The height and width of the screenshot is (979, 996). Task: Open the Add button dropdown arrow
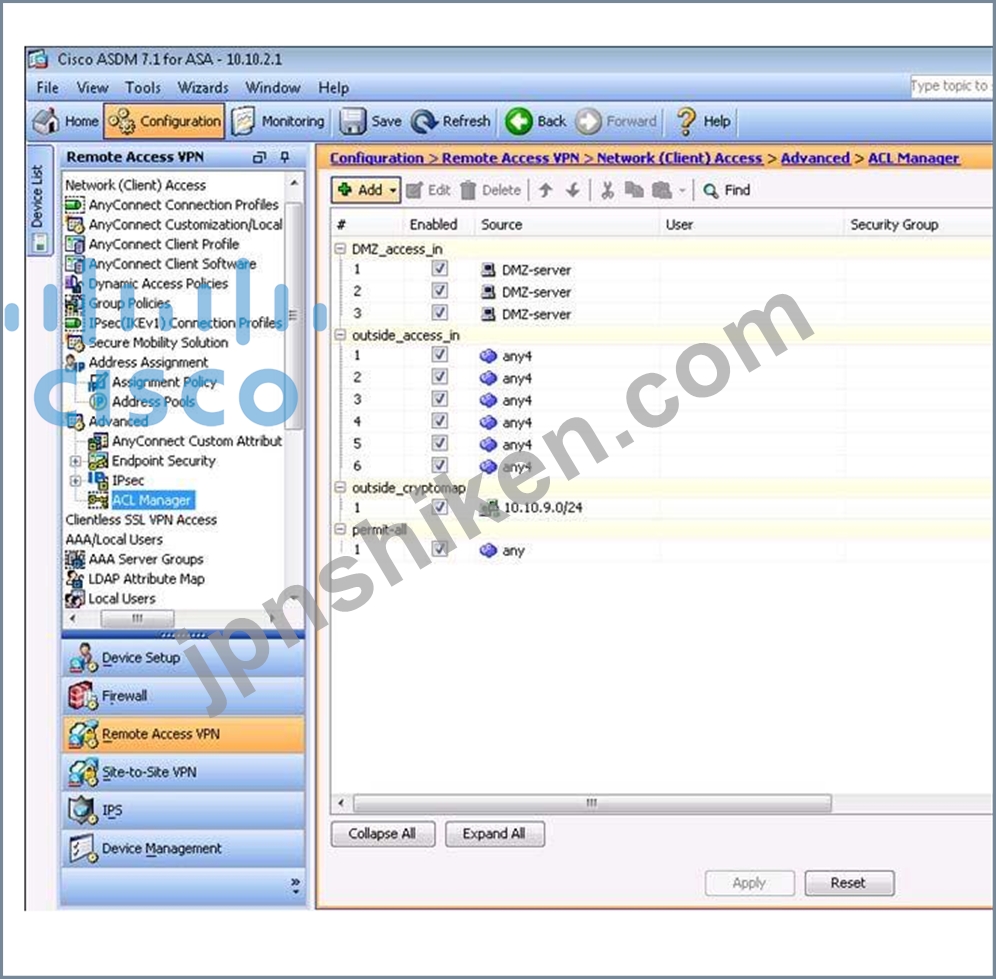tap(393, 191)
